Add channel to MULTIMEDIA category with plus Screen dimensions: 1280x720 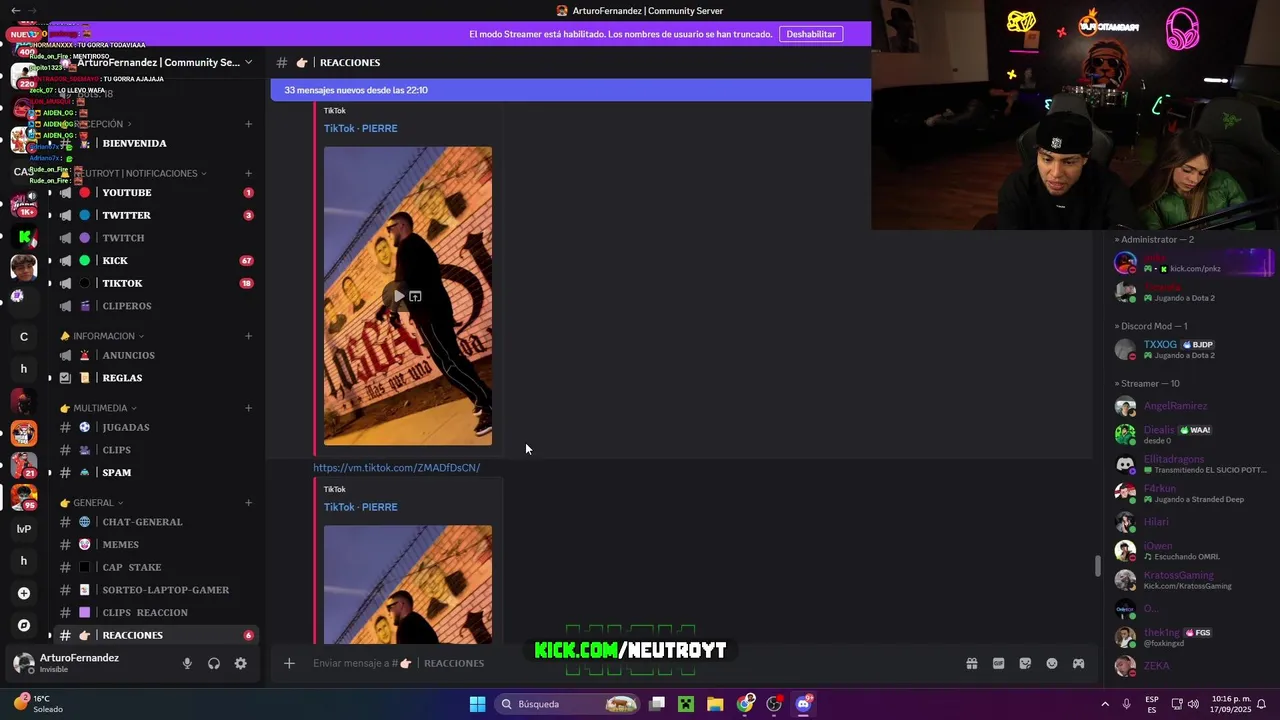coord(248,408)
